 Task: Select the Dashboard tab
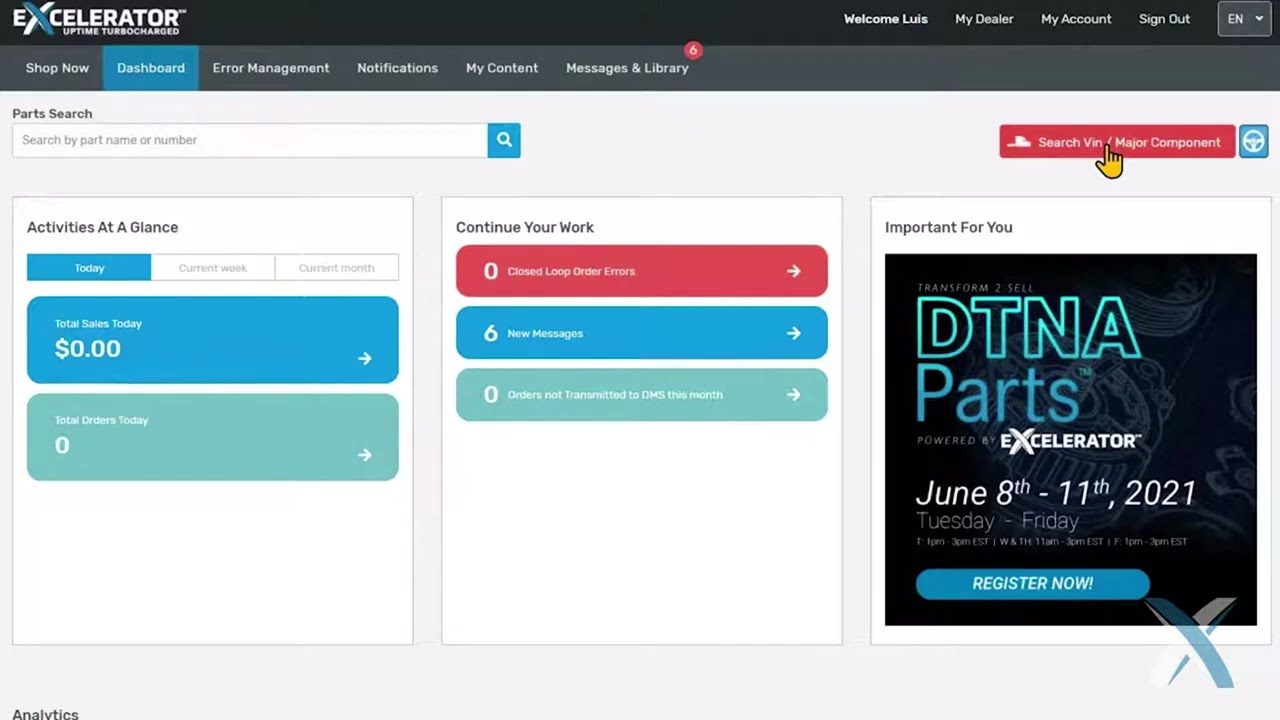[x=151, y=68]
